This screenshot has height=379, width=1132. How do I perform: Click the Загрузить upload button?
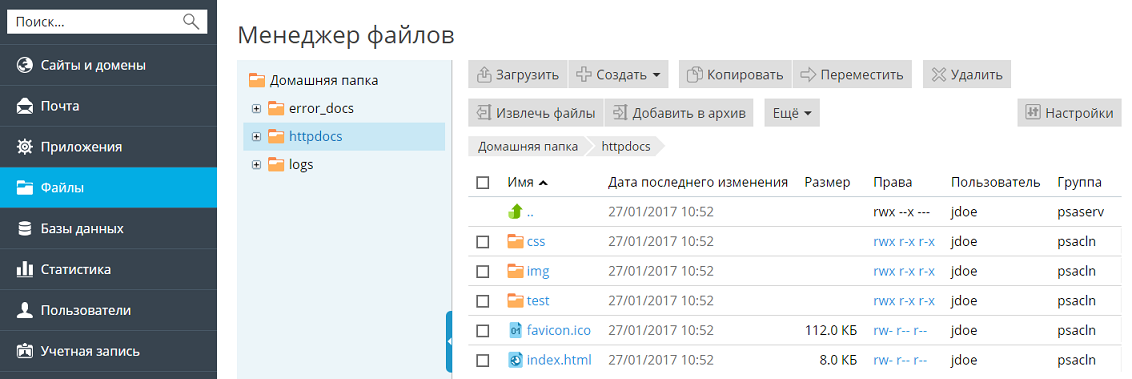point(518,74)
